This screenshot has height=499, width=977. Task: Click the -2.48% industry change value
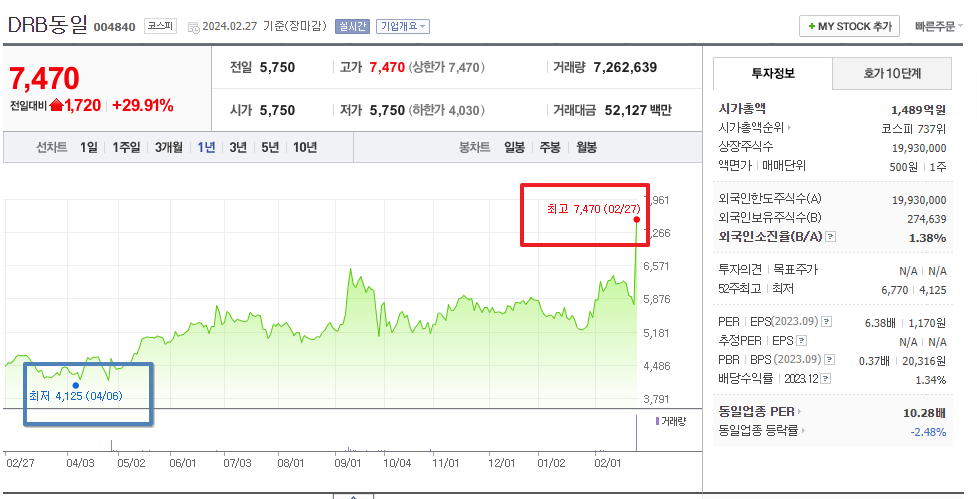(928, 432)
